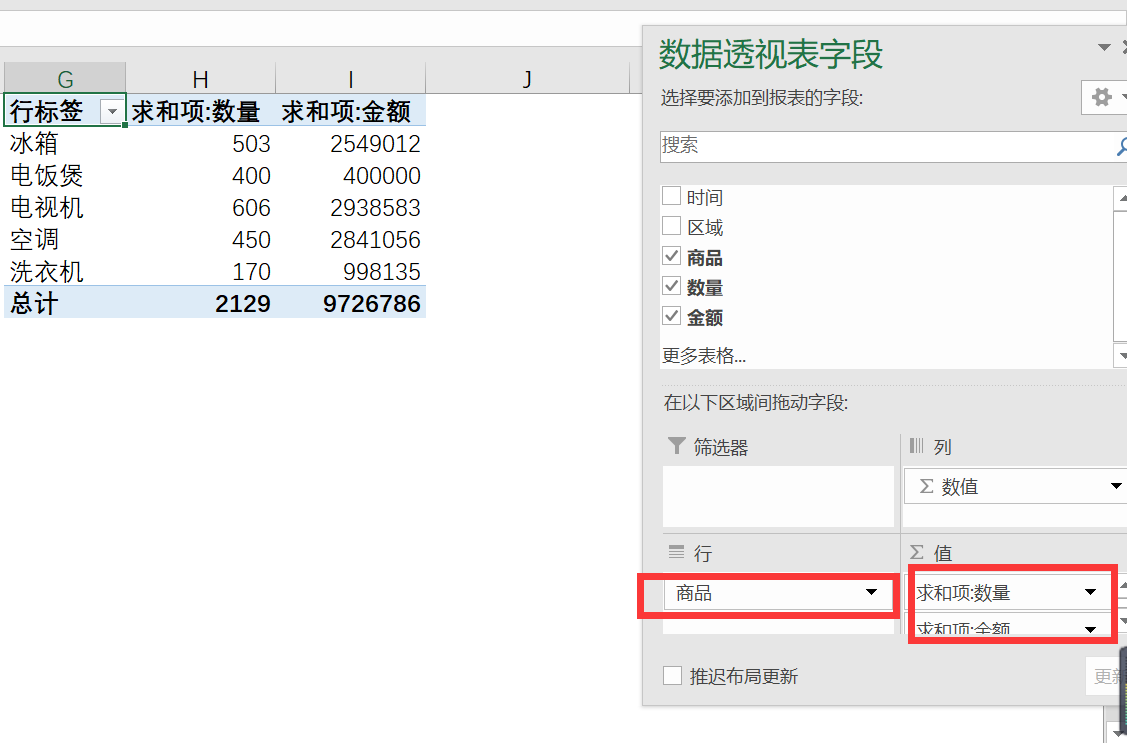
Task: Click cell with value 2549012
Action: coord(350,143)
